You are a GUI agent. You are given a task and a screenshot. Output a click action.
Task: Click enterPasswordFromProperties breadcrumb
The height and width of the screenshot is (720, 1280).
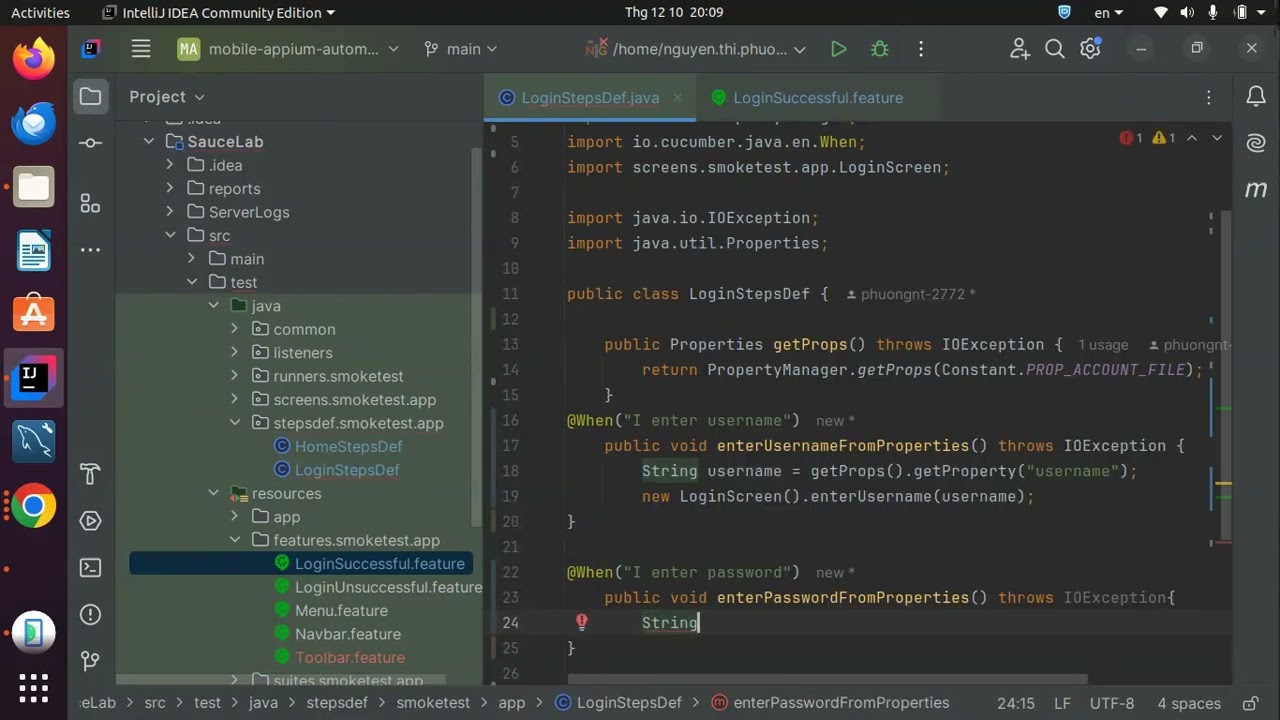click(830, 703)
